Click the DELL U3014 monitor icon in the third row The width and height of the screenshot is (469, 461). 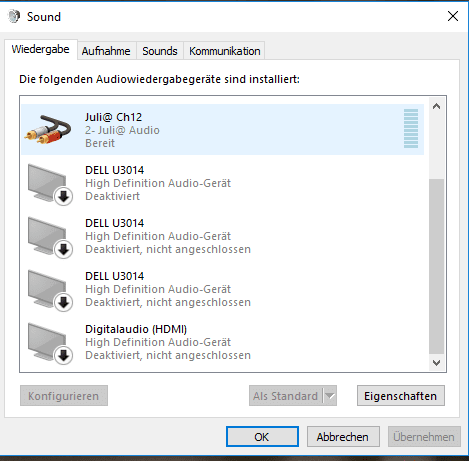[50, 237]
